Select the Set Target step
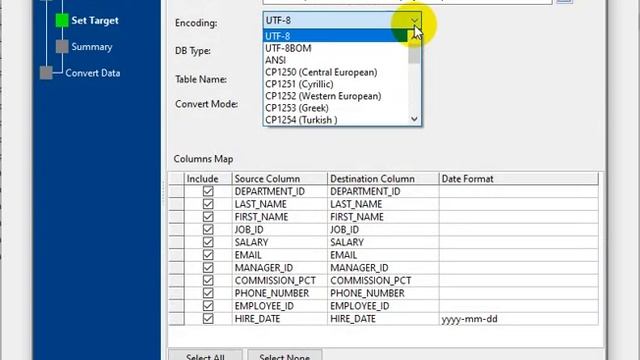Image resolution: width=640 pixels, height=360 pixels. click(x=95, y=20)
